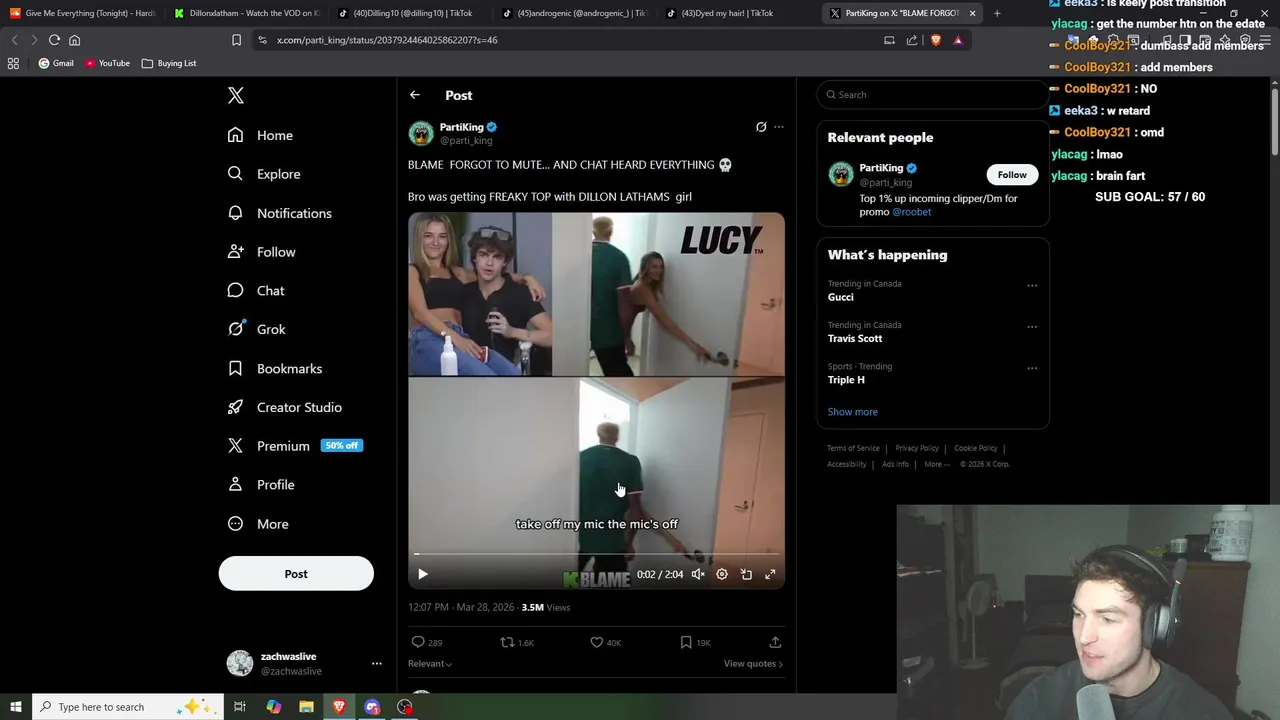
Task: Open Profile in X sidebar
Action: 261,485
